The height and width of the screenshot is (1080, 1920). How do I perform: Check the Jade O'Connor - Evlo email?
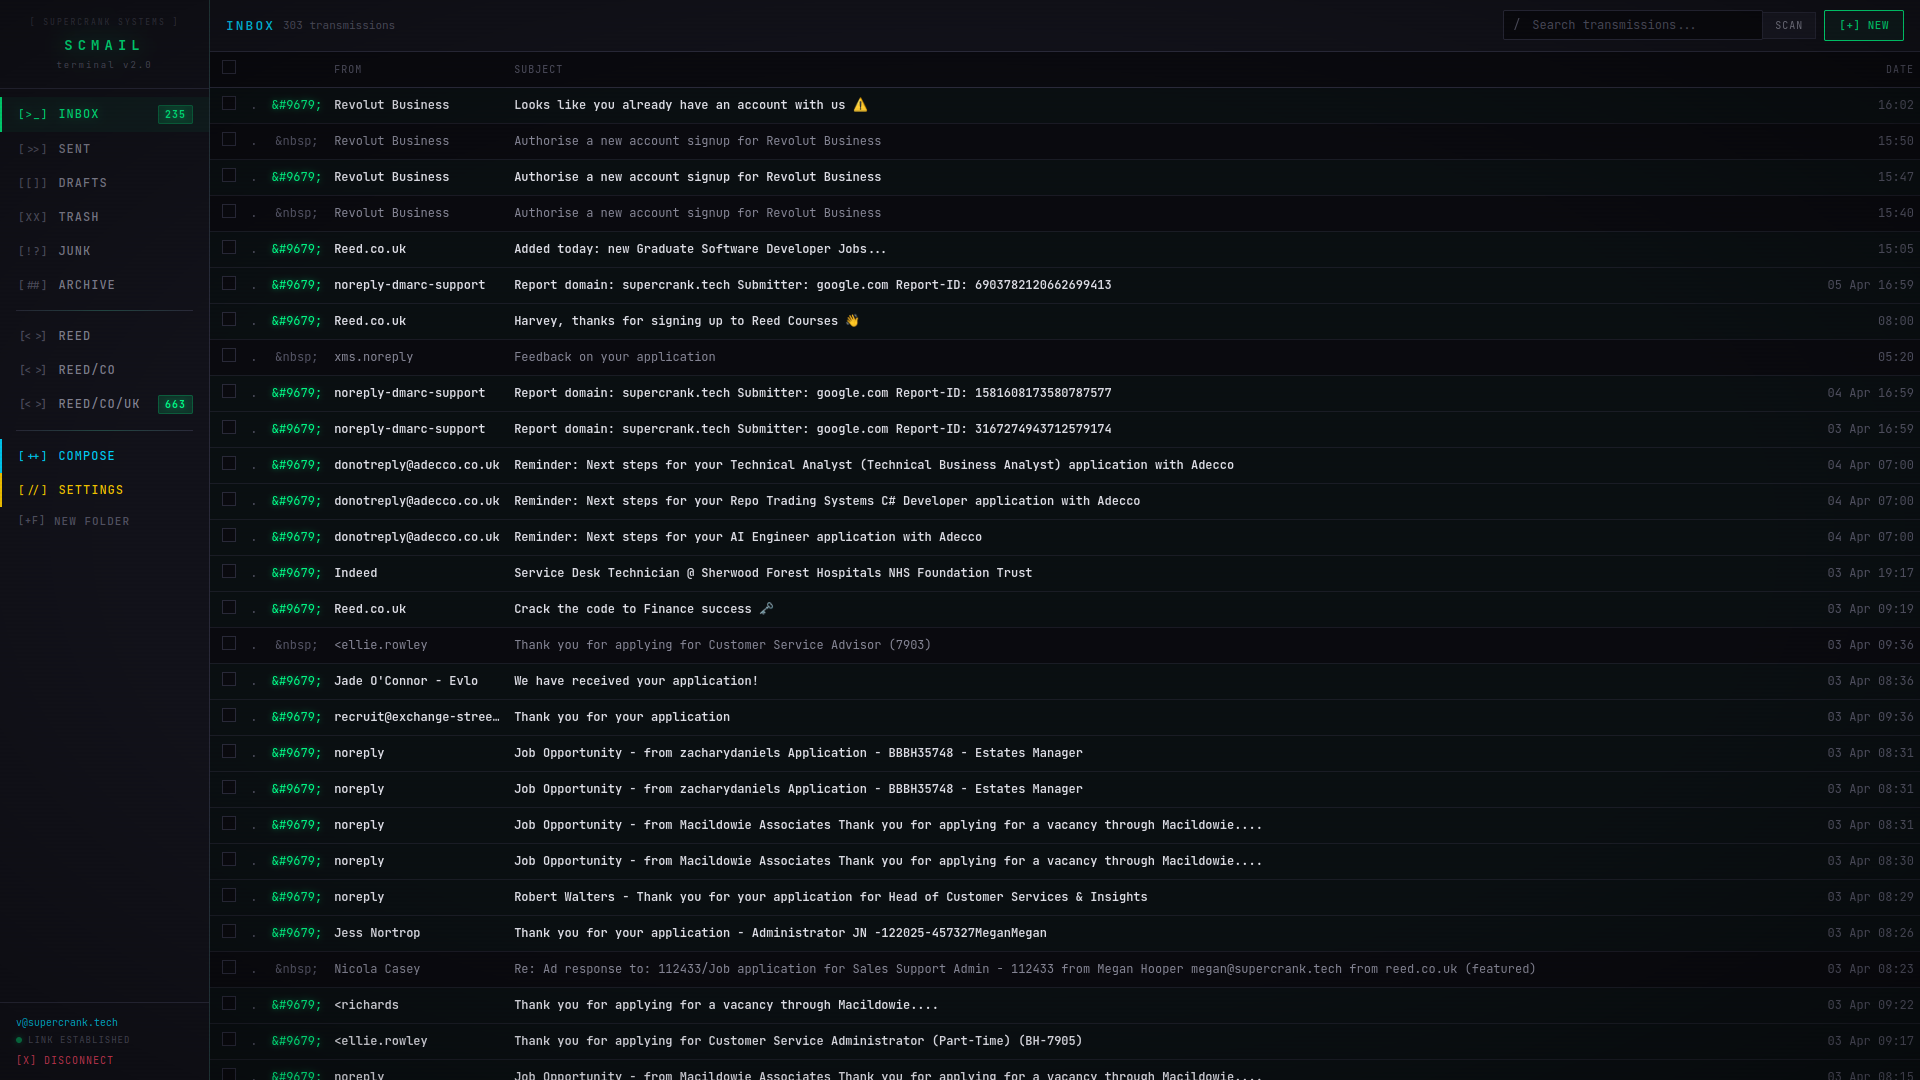tap(229, 679)
